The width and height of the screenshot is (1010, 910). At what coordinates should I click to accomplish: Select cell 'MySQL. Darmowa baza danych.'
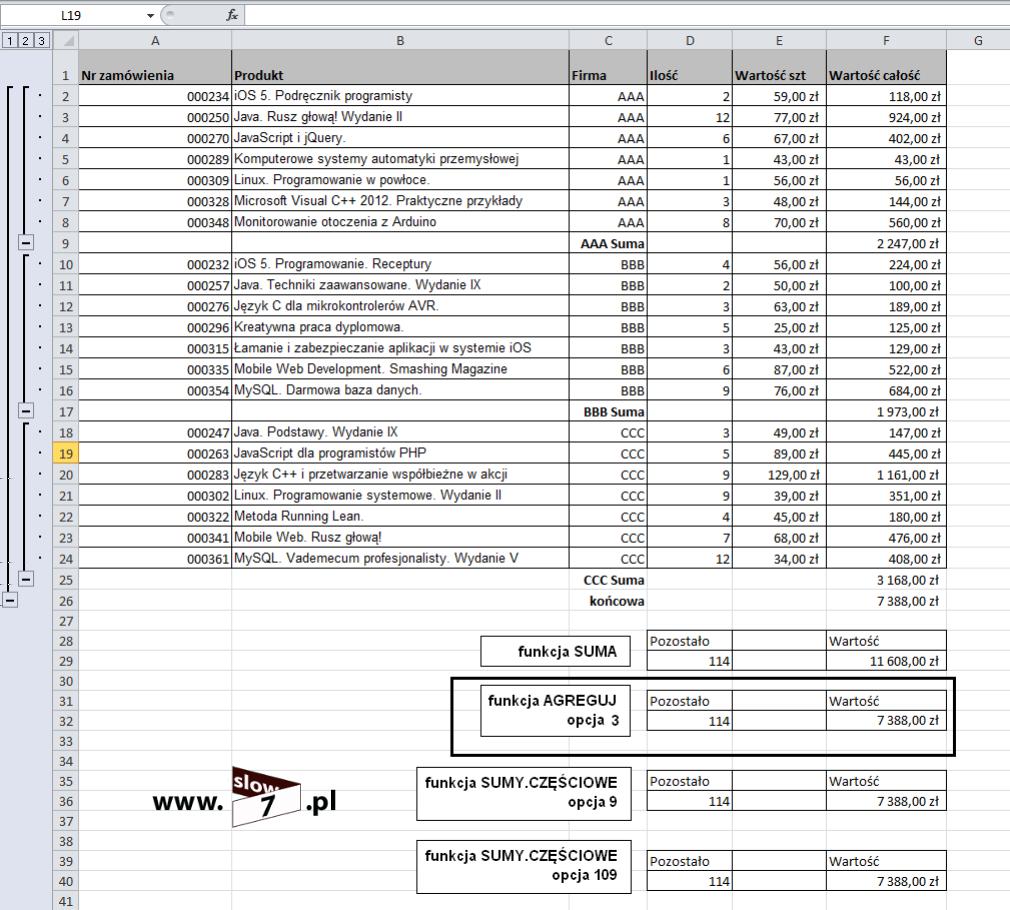pyautogui.click(x=400, y=390)
